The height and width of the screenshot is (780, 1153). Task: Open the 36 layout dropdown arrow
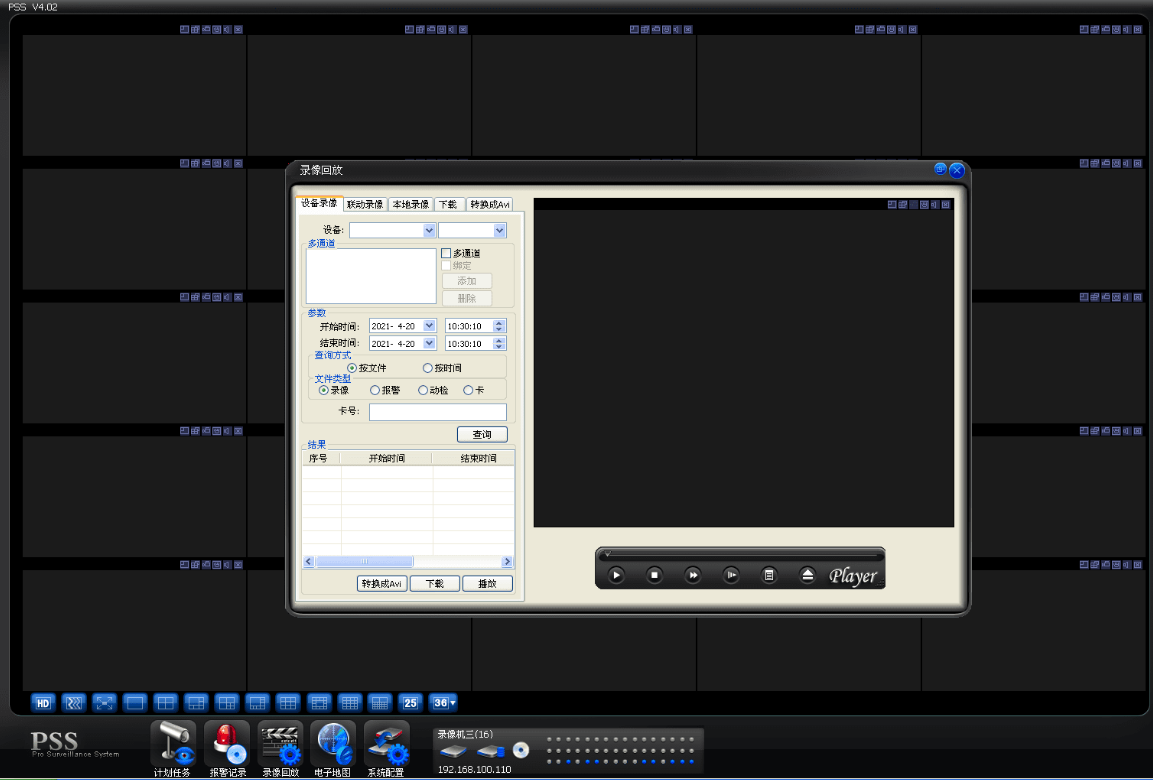coord(451,703)
